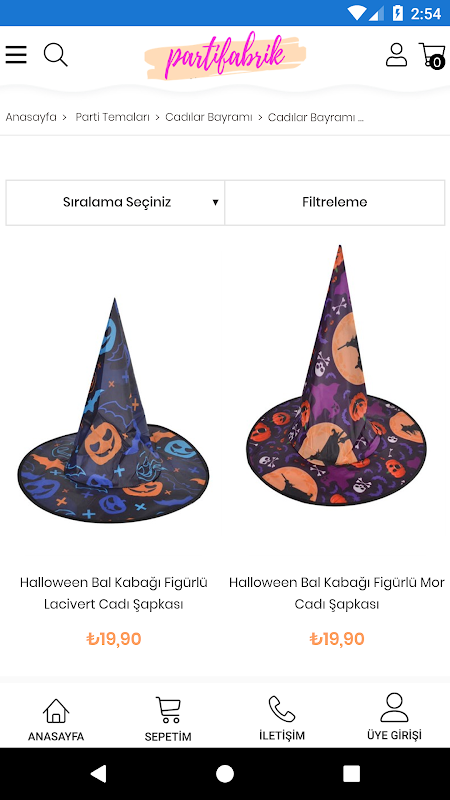This screenshot has height=800, width=450.
Task: Click the sorting dropdown arrow
Action: 215,203
